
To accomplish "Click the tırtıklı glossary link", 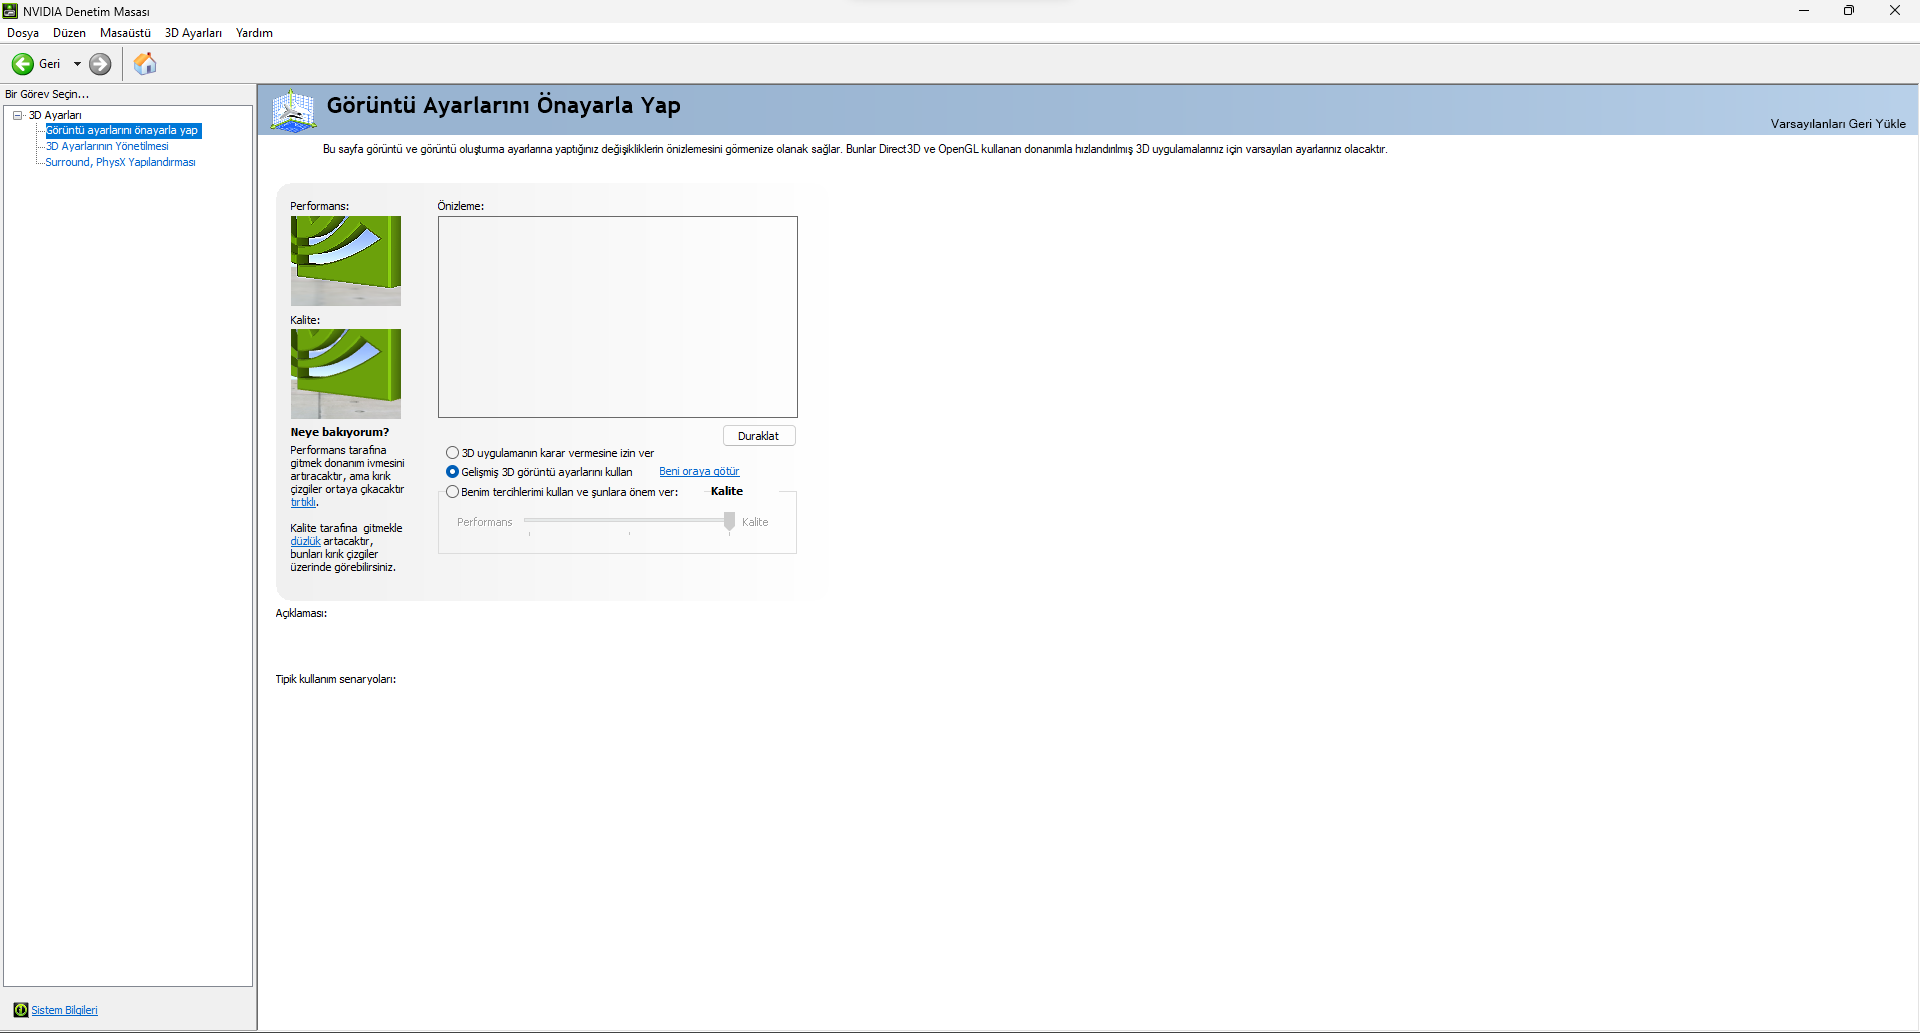I will [x=303, y=502].
